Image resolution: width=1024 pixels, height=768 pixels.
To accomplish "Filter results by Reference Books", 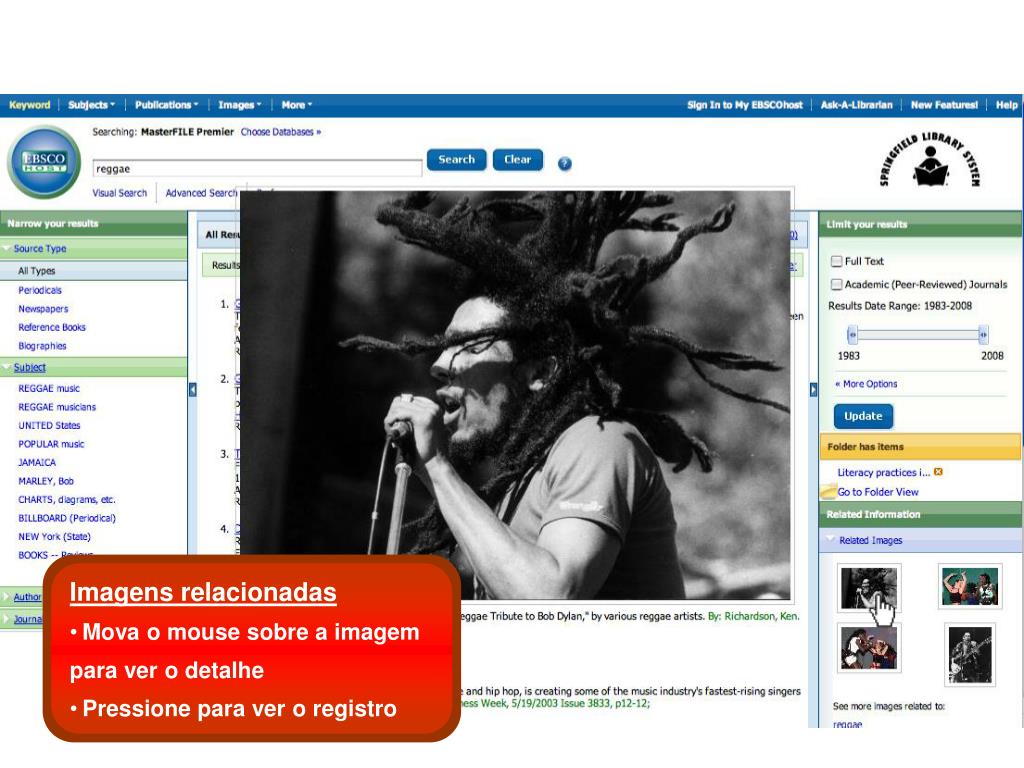I will pos(52,327).
